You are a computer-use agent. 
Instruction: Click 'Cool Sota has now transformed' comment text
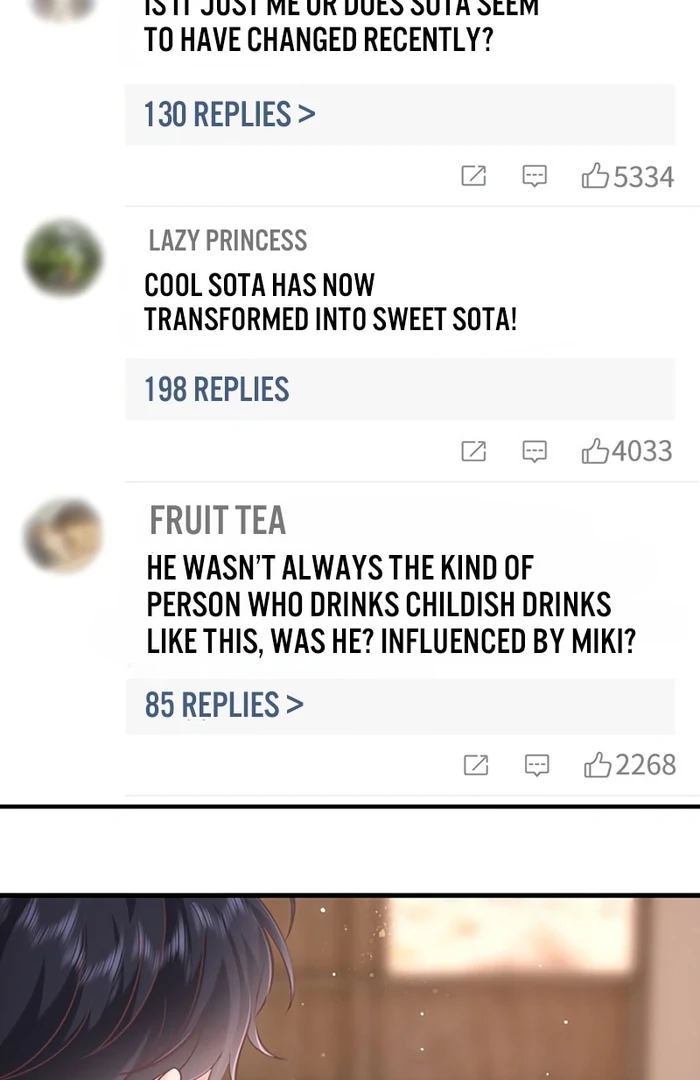[330, 303]
